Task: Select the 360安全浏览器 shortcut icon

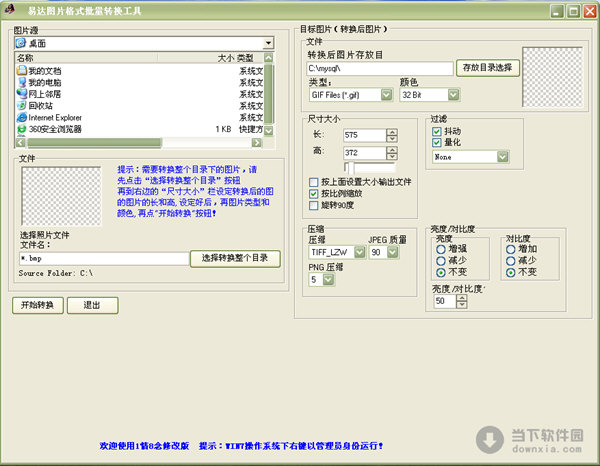Action: (21, 129)
